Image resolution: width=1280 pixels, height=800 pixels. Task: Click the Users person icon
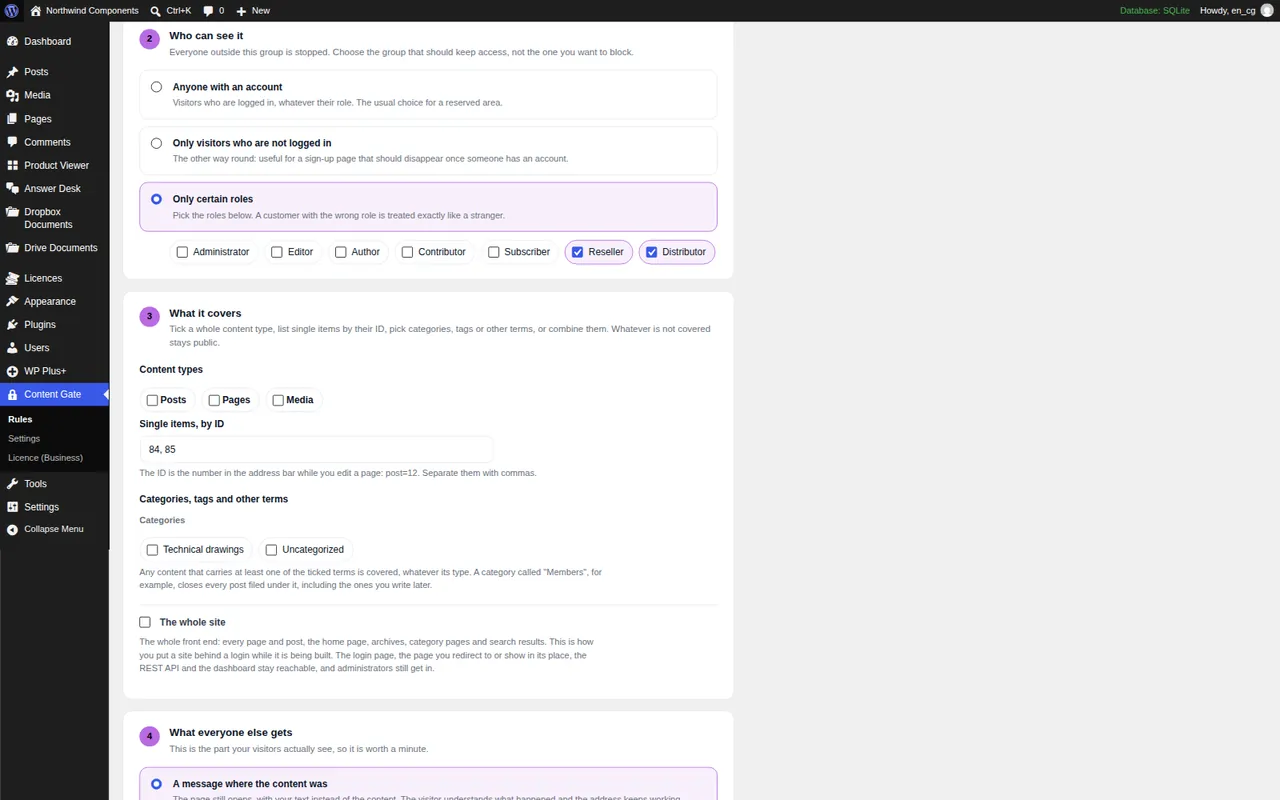coord(12,348)
